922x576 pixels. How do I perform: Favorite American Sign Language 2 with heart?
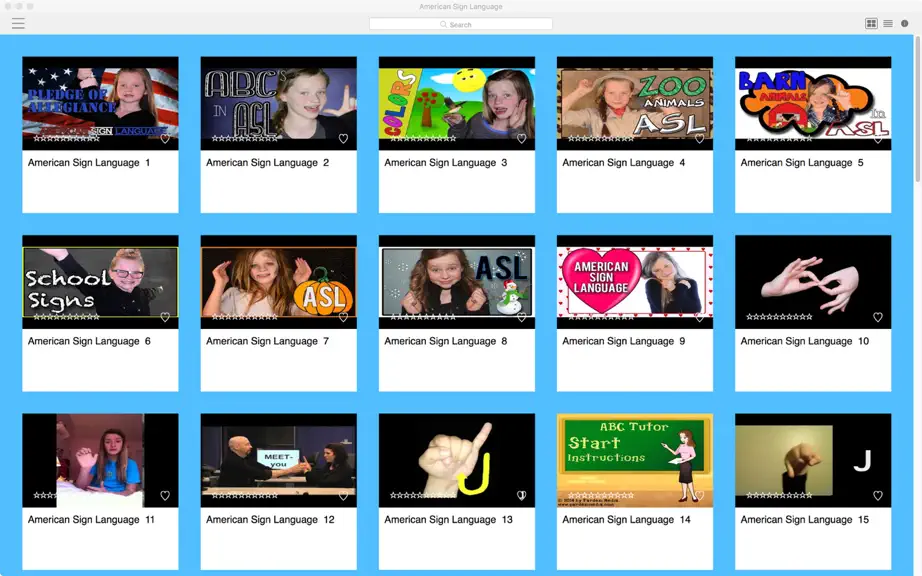point(343,139)
